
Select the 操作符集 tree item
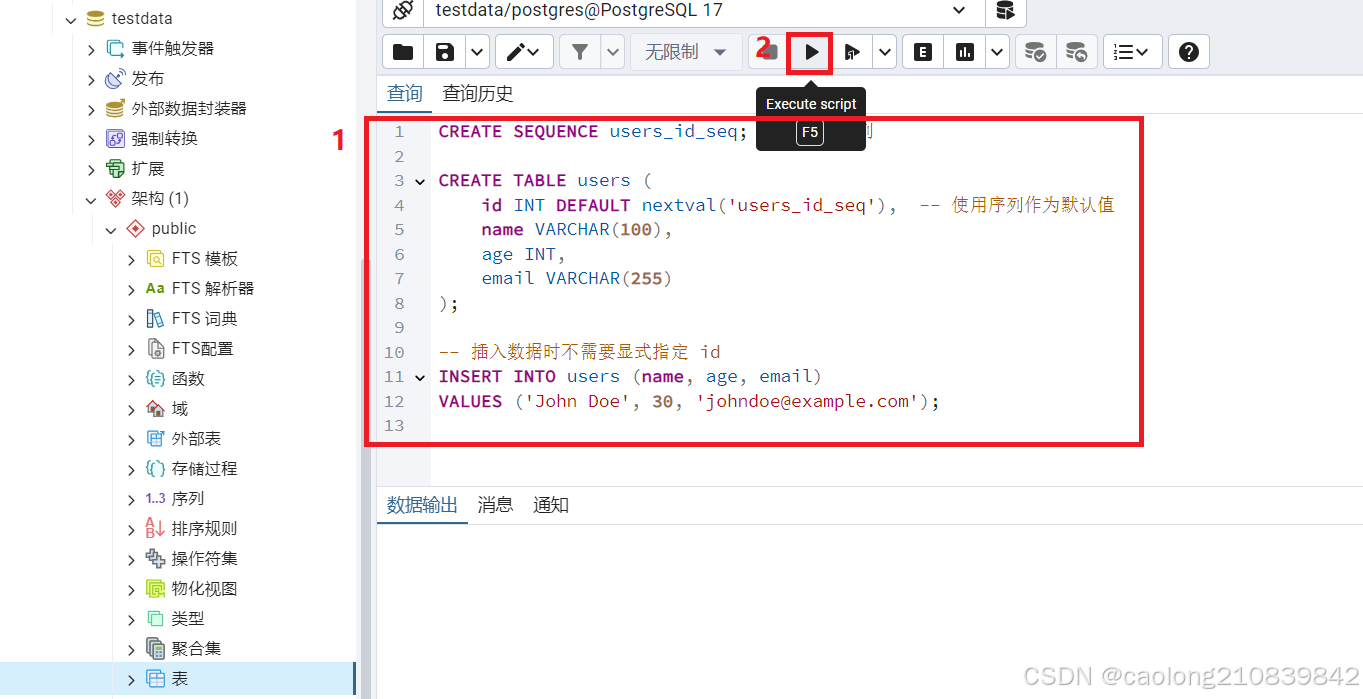pos(204,559)
